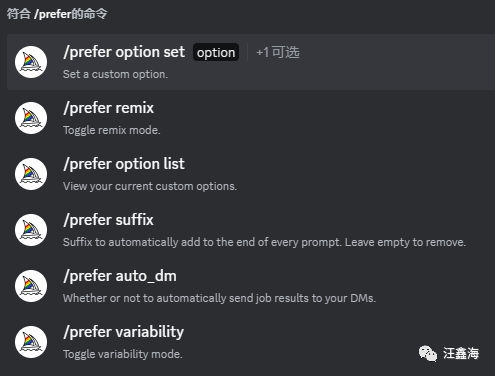Select the /prefer option set command
Screen dimensions: 495x376
click(x=251, y=62)
